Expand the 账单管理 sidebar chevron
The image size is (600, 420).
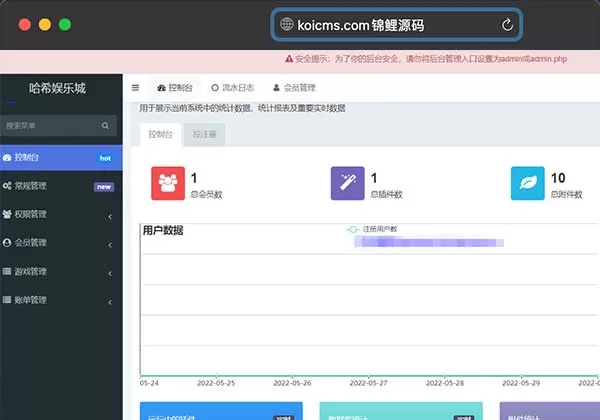(x=110, y=302)
